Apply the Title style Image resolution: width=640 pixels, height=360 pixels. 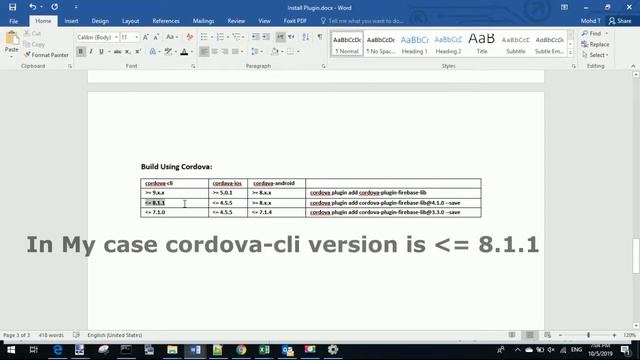pyautogui.click(x=482, y=44)
